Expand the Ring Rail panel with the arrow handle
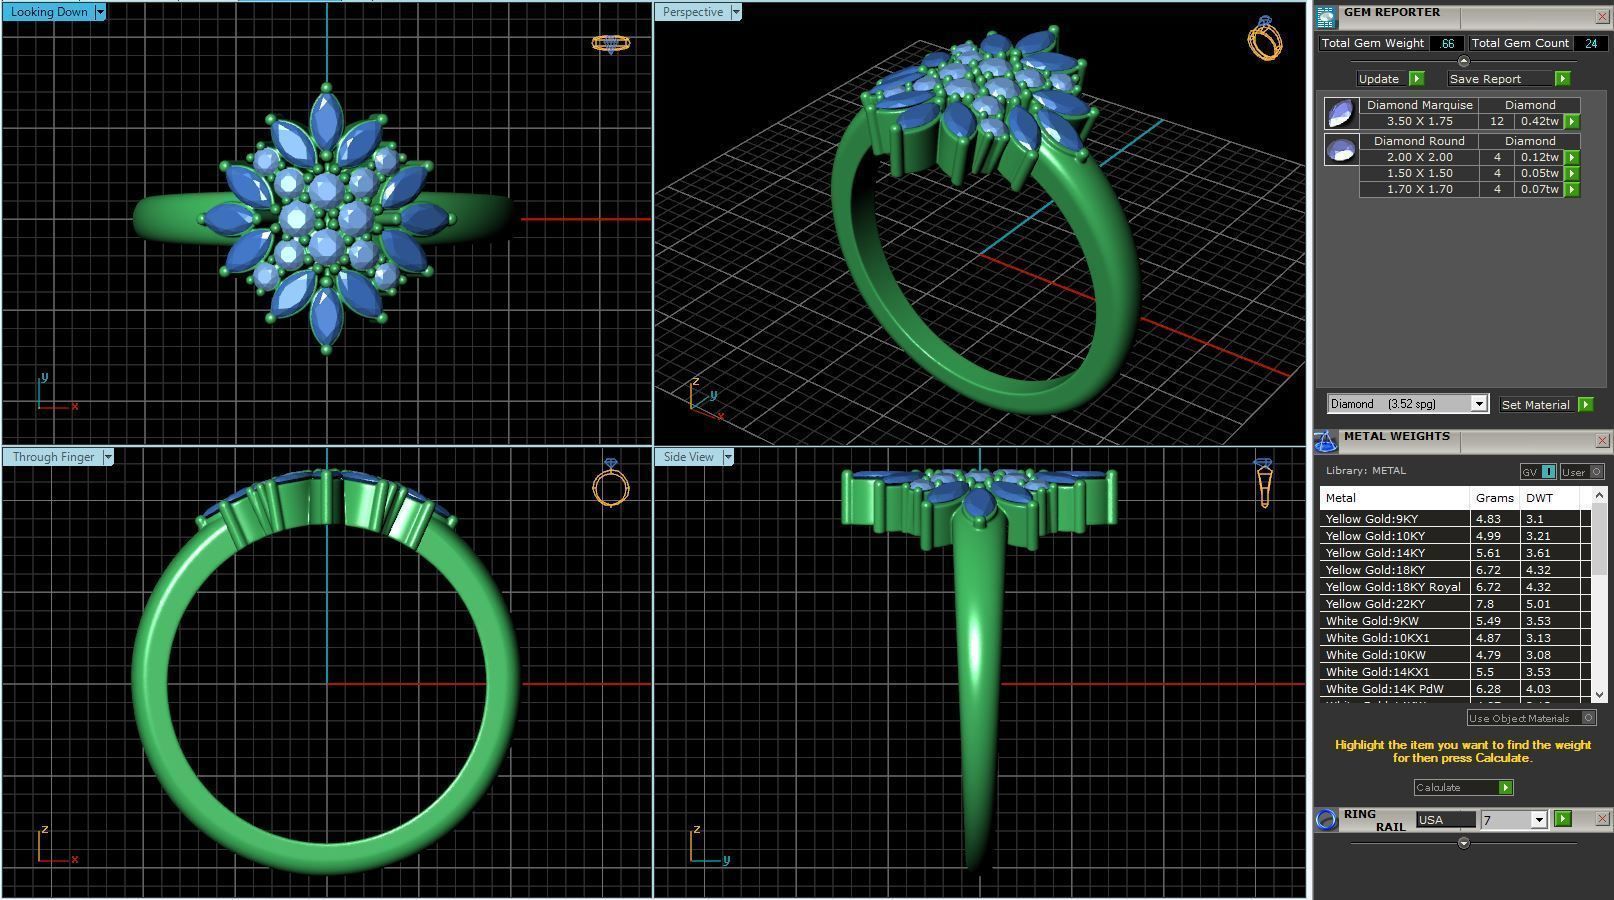 tap(1463, 843)
